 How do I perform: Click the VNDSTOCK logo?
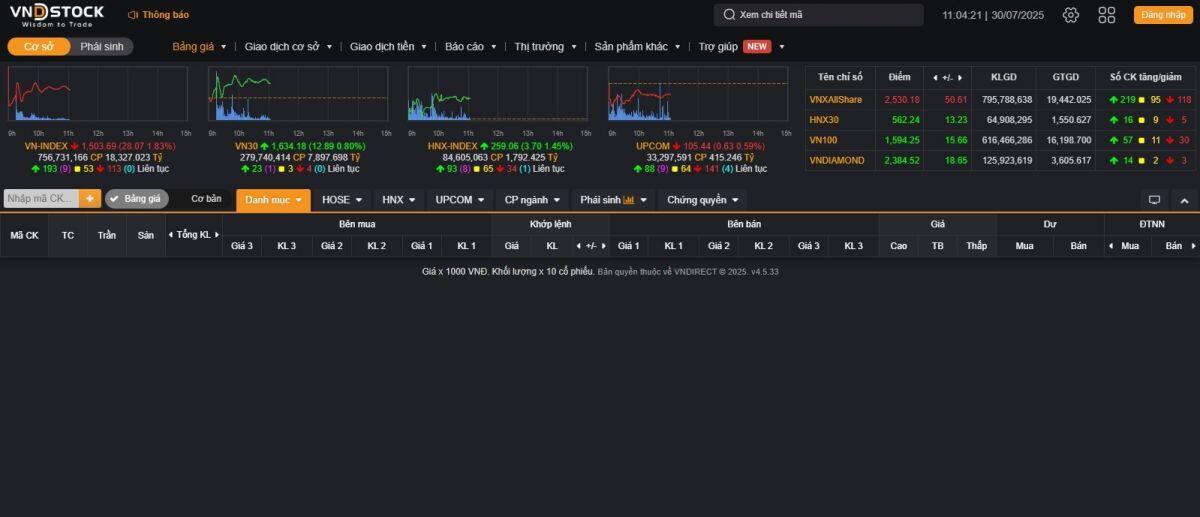[x=56, y=15]
